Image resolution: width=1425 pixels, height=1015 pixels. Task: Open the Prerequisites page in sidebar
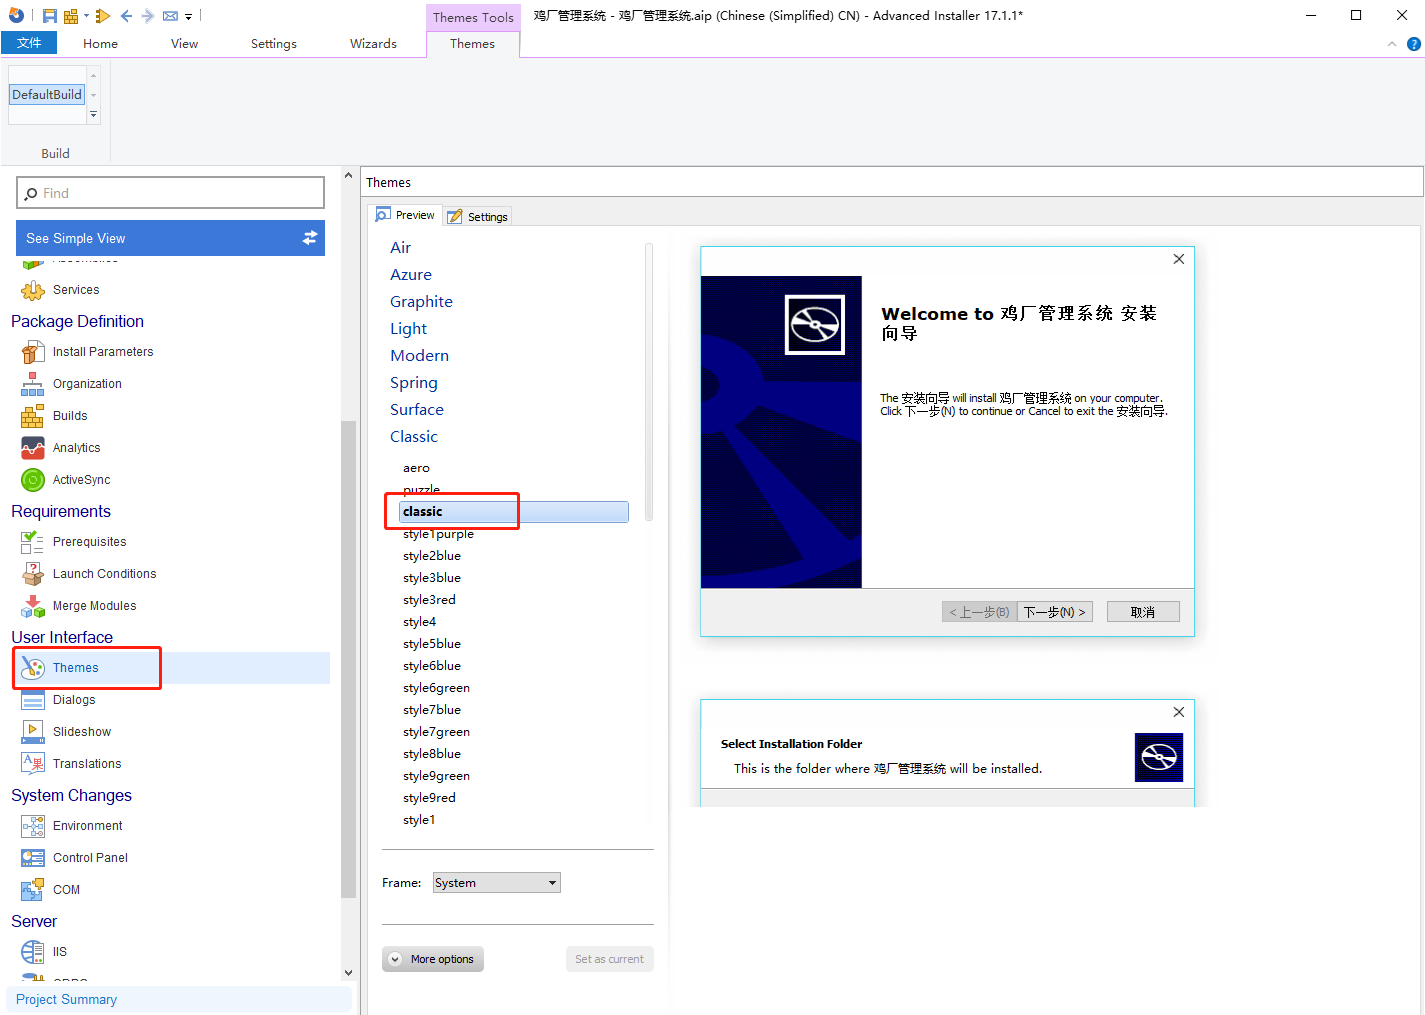[89, 542]
